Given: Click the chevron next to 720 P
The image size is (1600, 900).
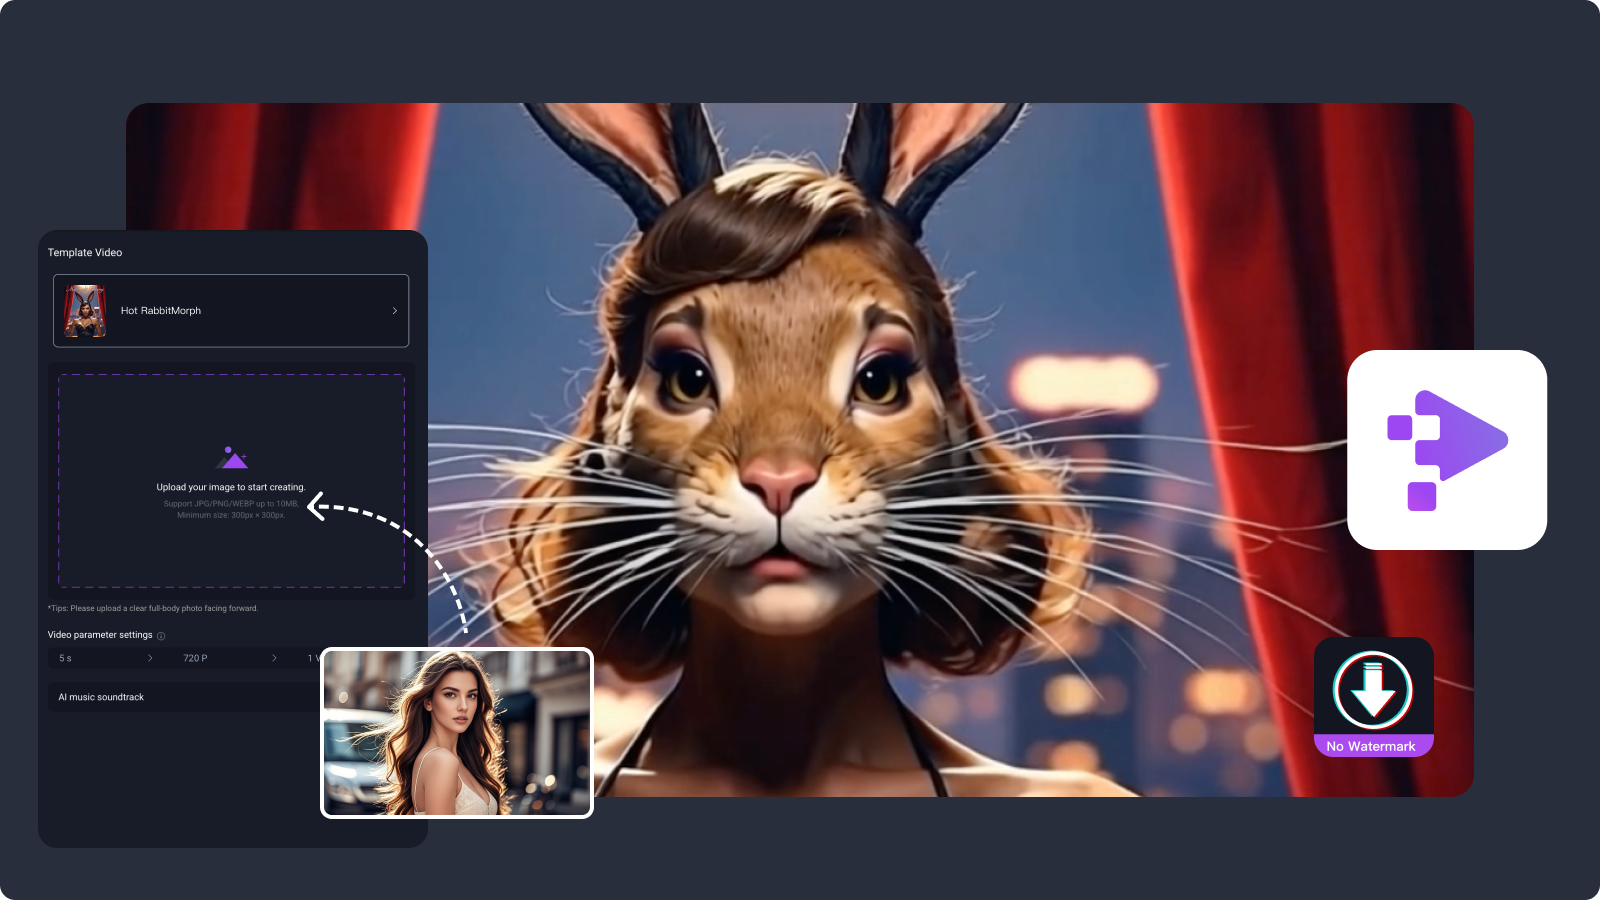Looking at the screenshot, I should coord(274,658).
